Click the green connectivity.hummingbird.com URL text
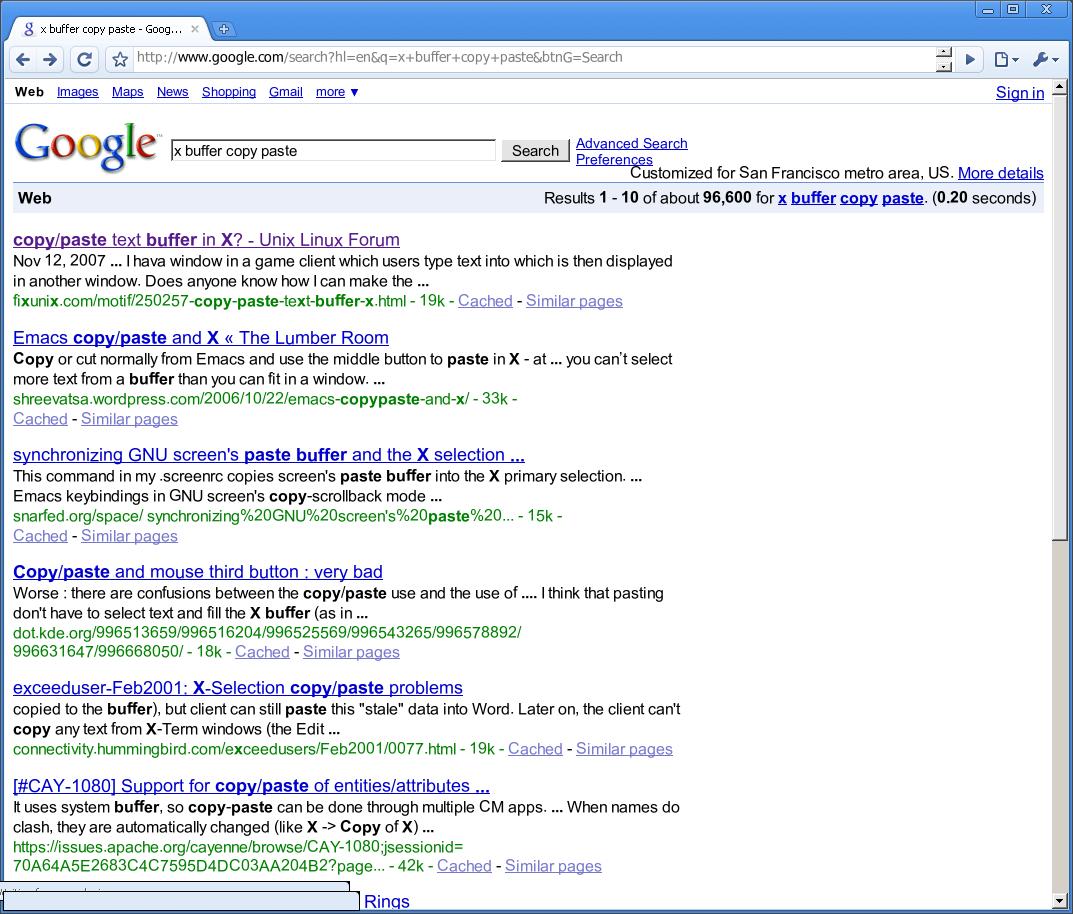Screen dimensions: 1073x914 coord(235,749)
